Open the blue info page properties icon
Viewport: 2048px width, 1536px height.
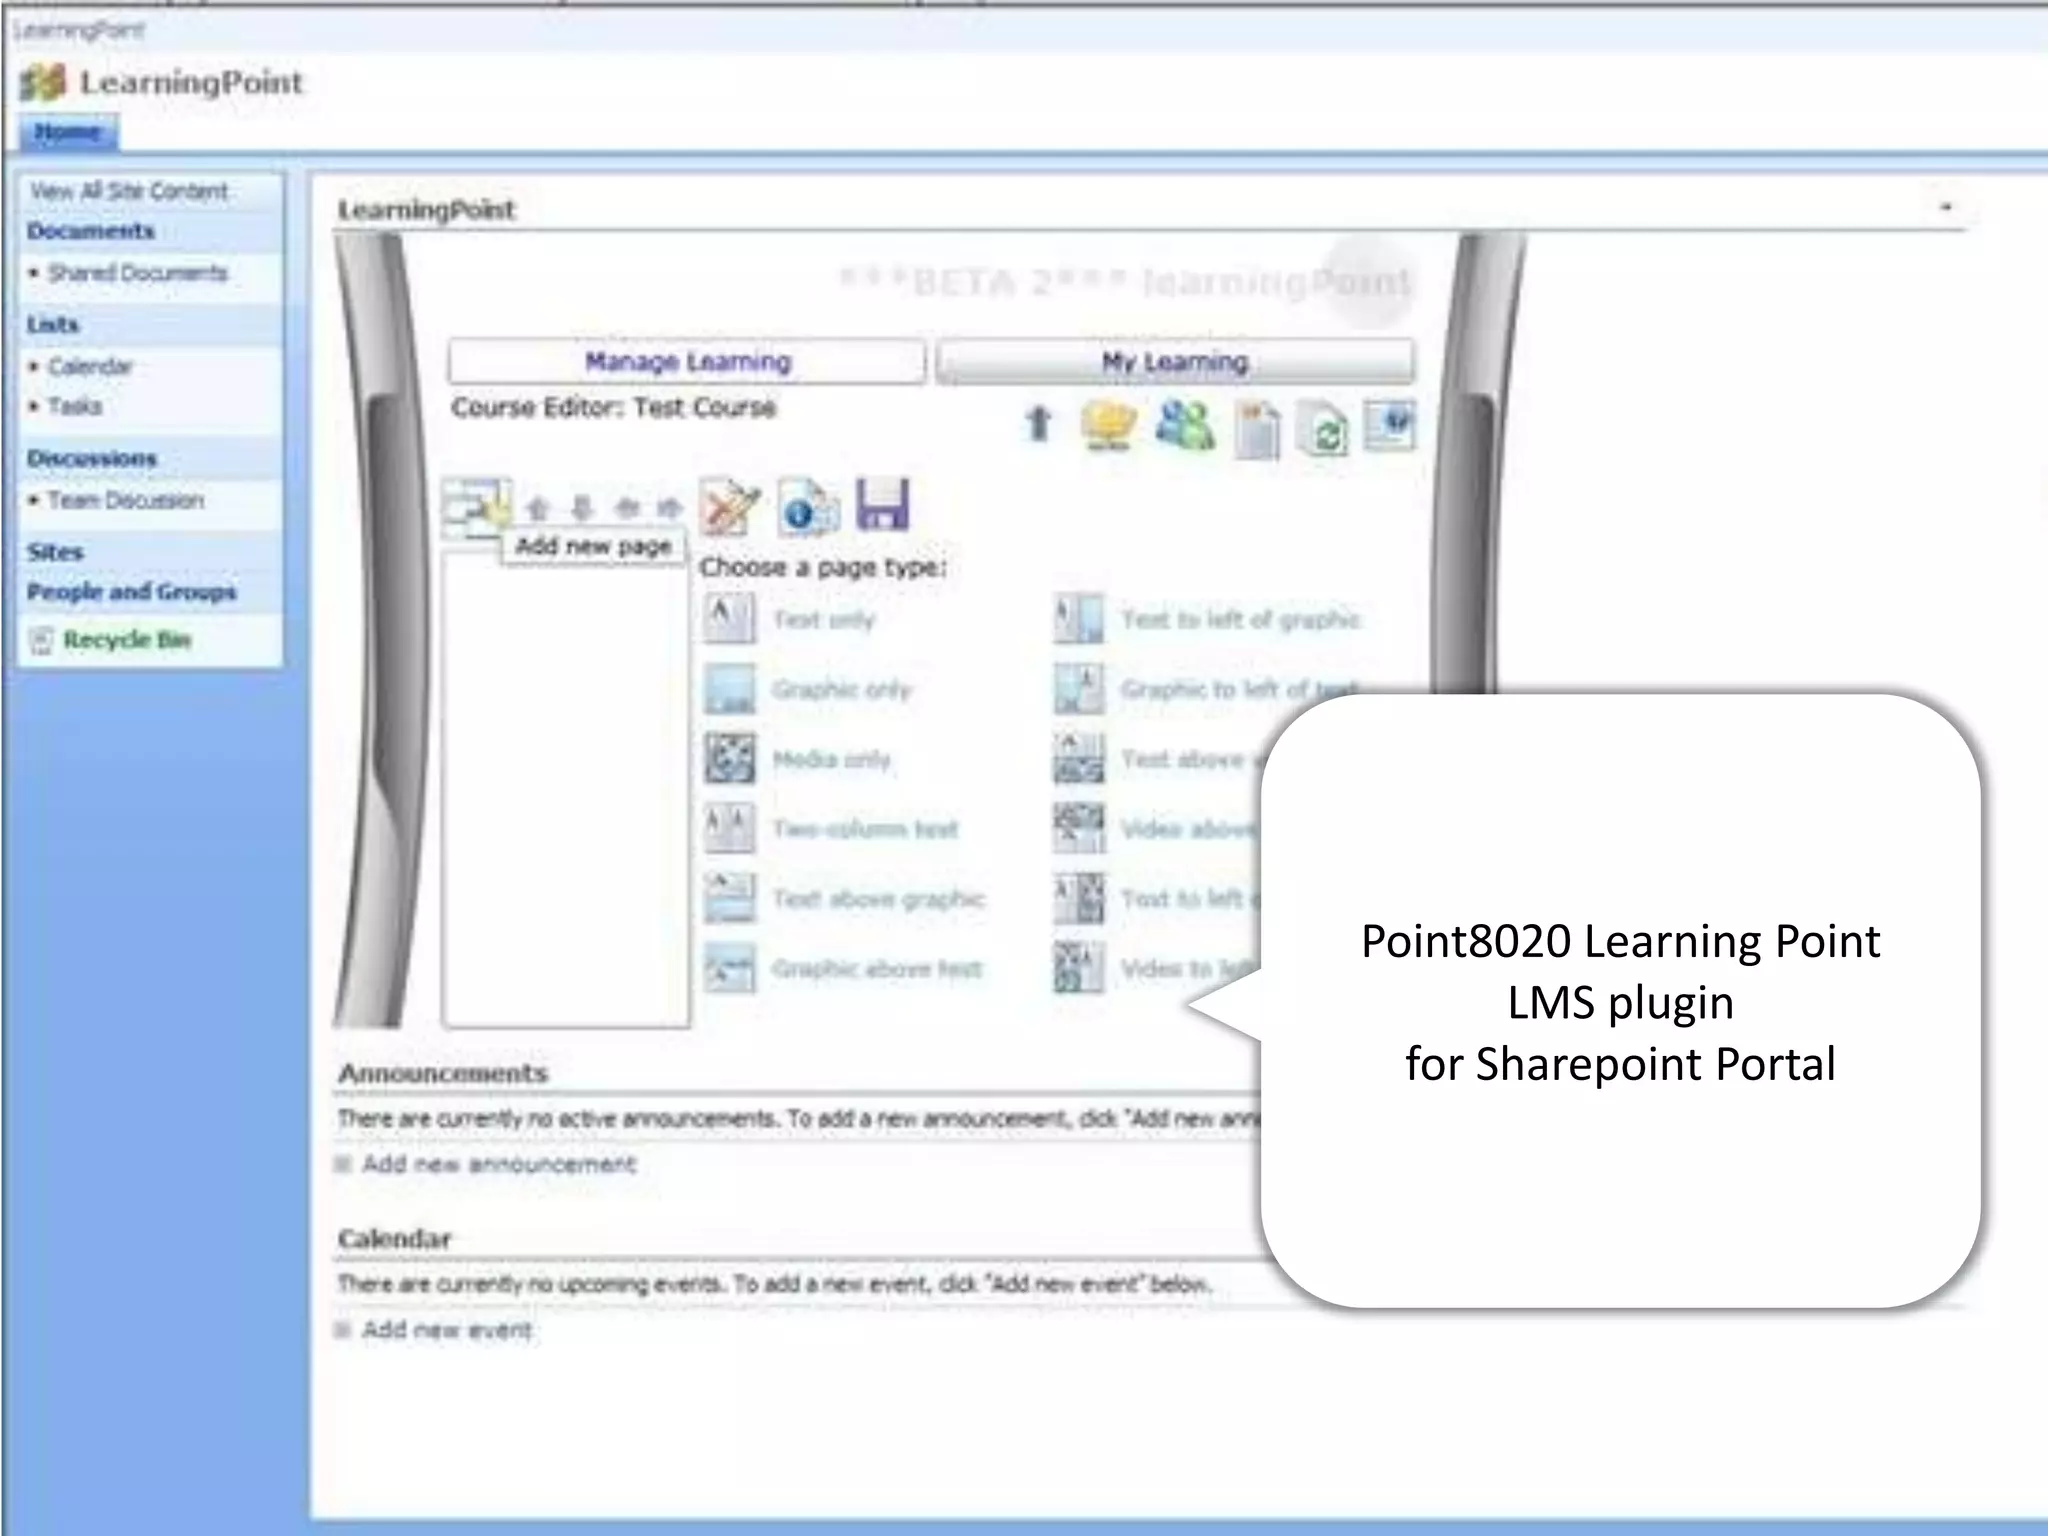tap(808, 506)
